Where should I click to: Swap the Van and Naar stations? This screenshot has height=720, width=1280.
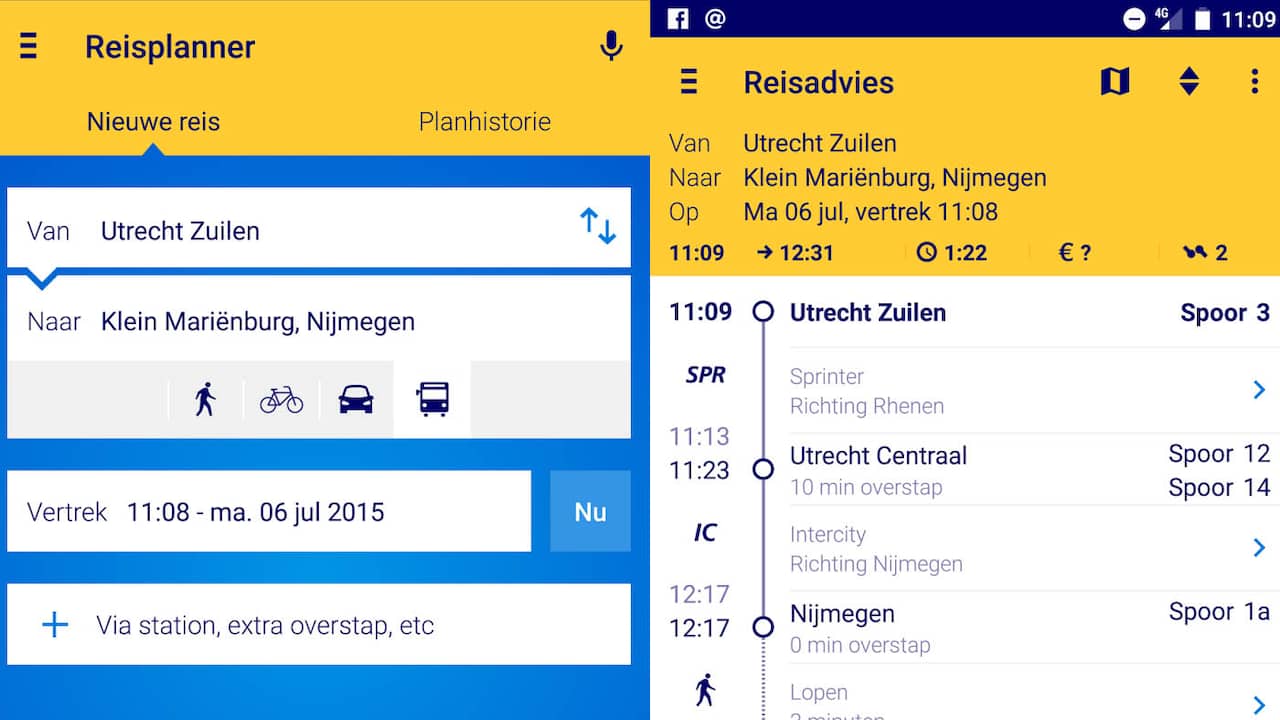point(599,227)
